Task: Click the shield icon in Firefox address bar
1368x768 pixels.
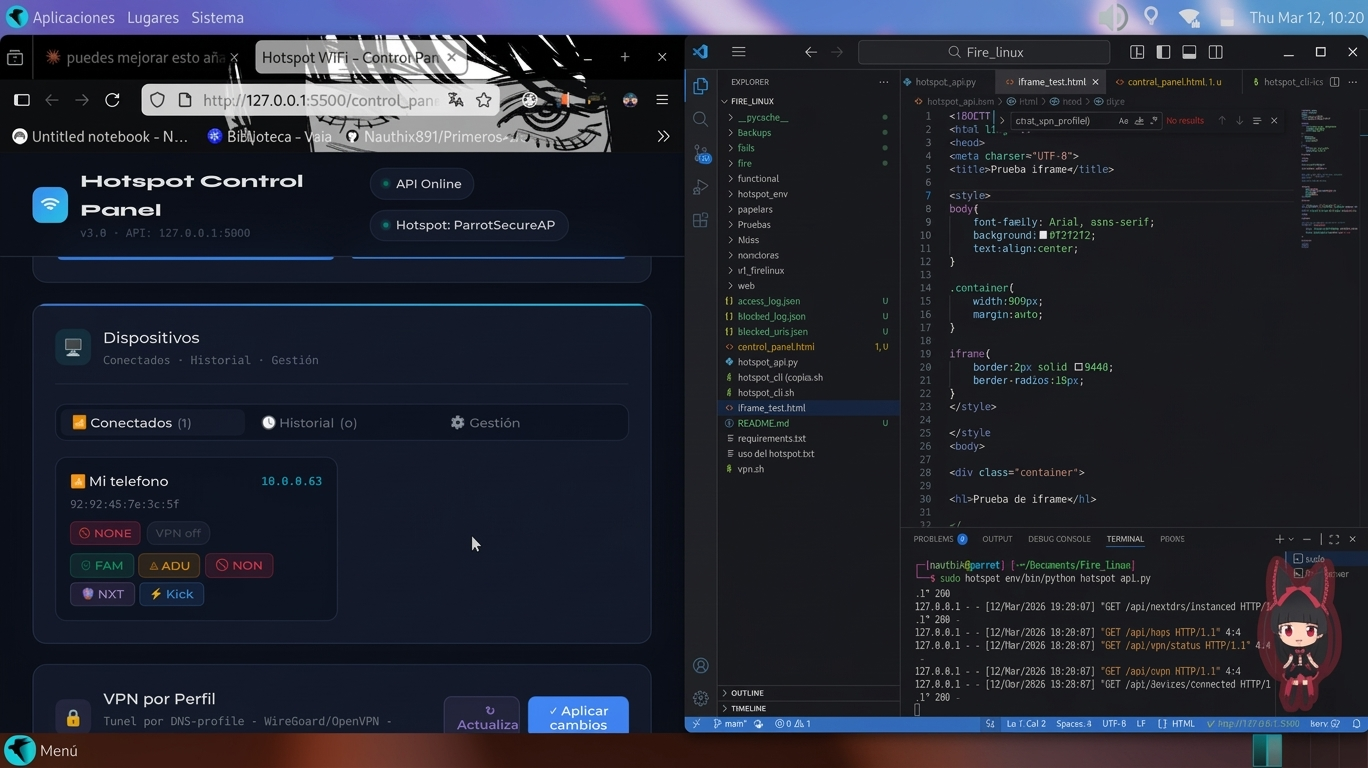Action: point(157,100)
